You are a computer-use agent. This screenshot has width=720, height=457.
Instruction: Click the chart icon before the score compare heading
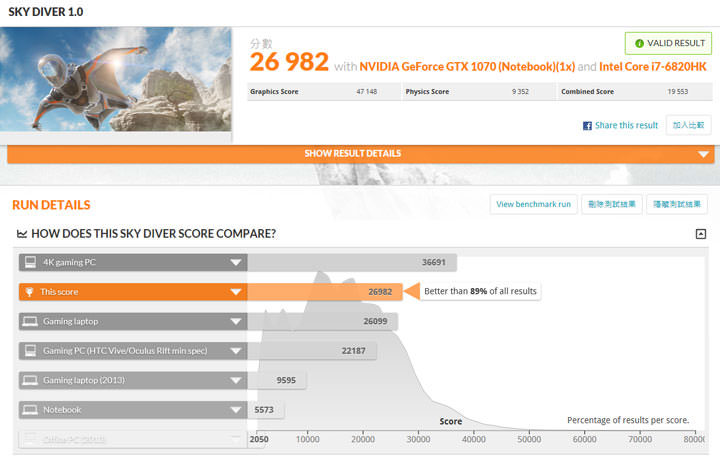[21, 234]
